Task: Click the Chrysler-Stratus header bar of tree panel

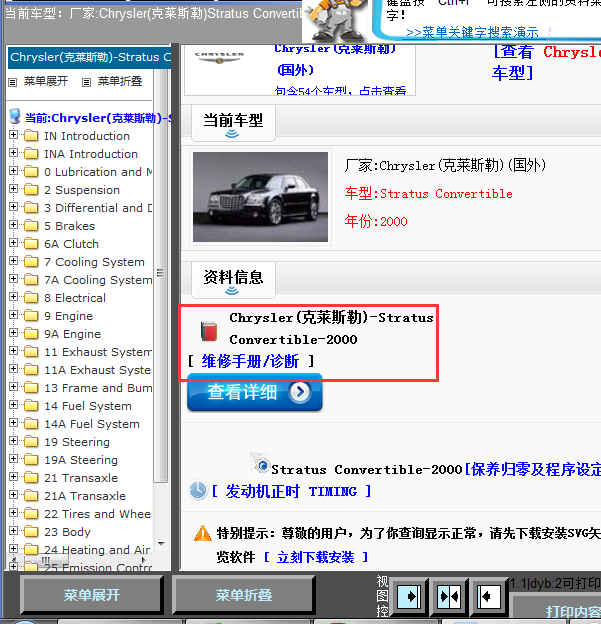Action: click(x=90, y=57)
